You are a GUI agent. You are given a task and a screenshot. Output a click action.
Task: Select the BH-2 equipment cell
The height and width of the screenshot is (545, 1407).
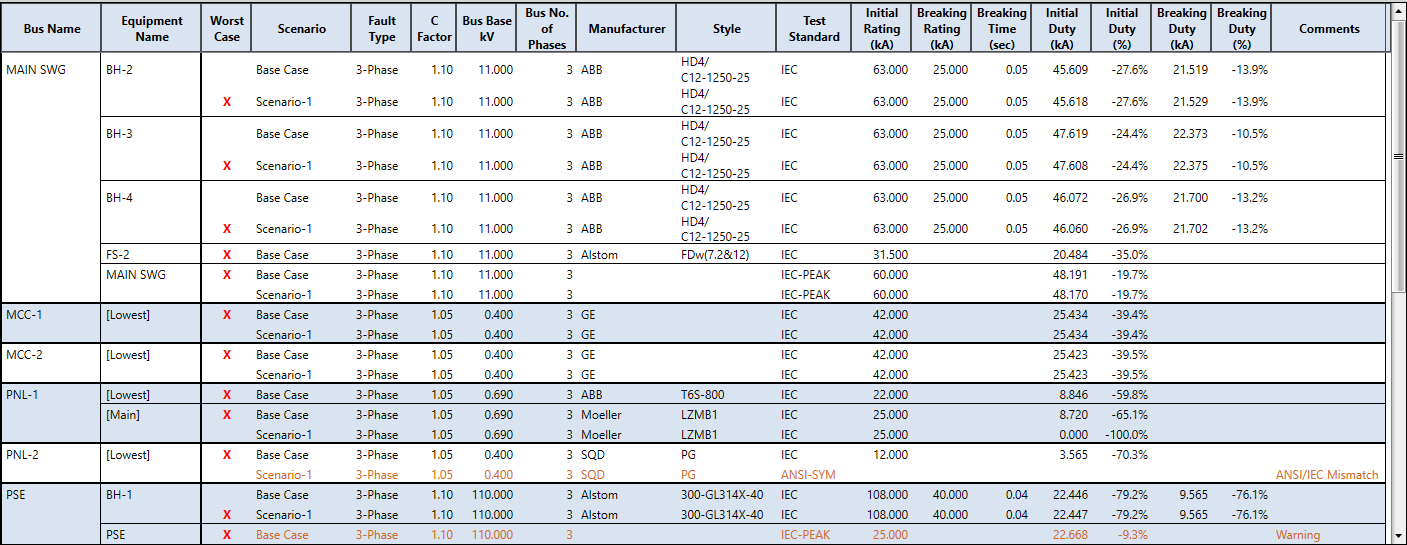pos(152,86)
